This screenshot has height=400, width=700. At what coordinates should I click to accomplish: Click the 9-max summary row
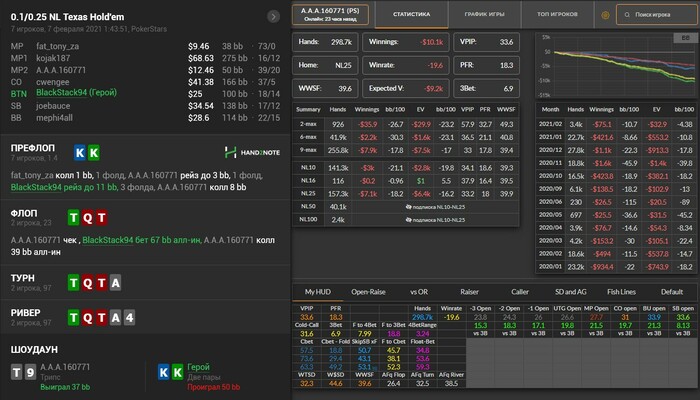coord(406,150)
